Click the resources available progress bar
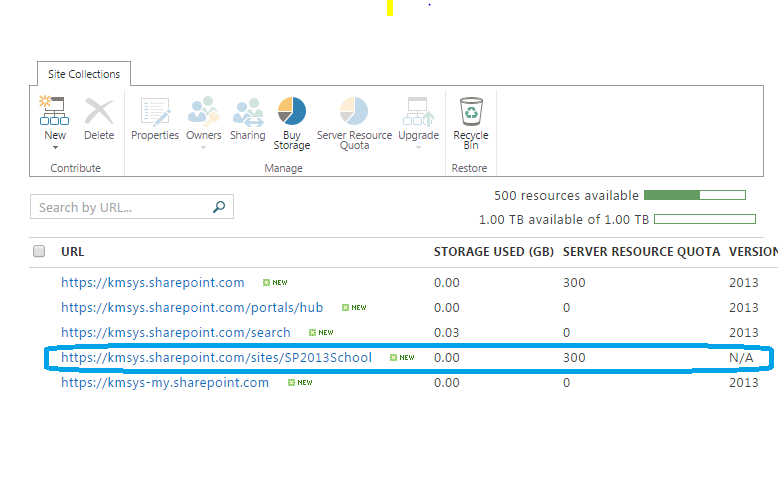The width and height of the screenshot is (778, 482). pos(695,195)
